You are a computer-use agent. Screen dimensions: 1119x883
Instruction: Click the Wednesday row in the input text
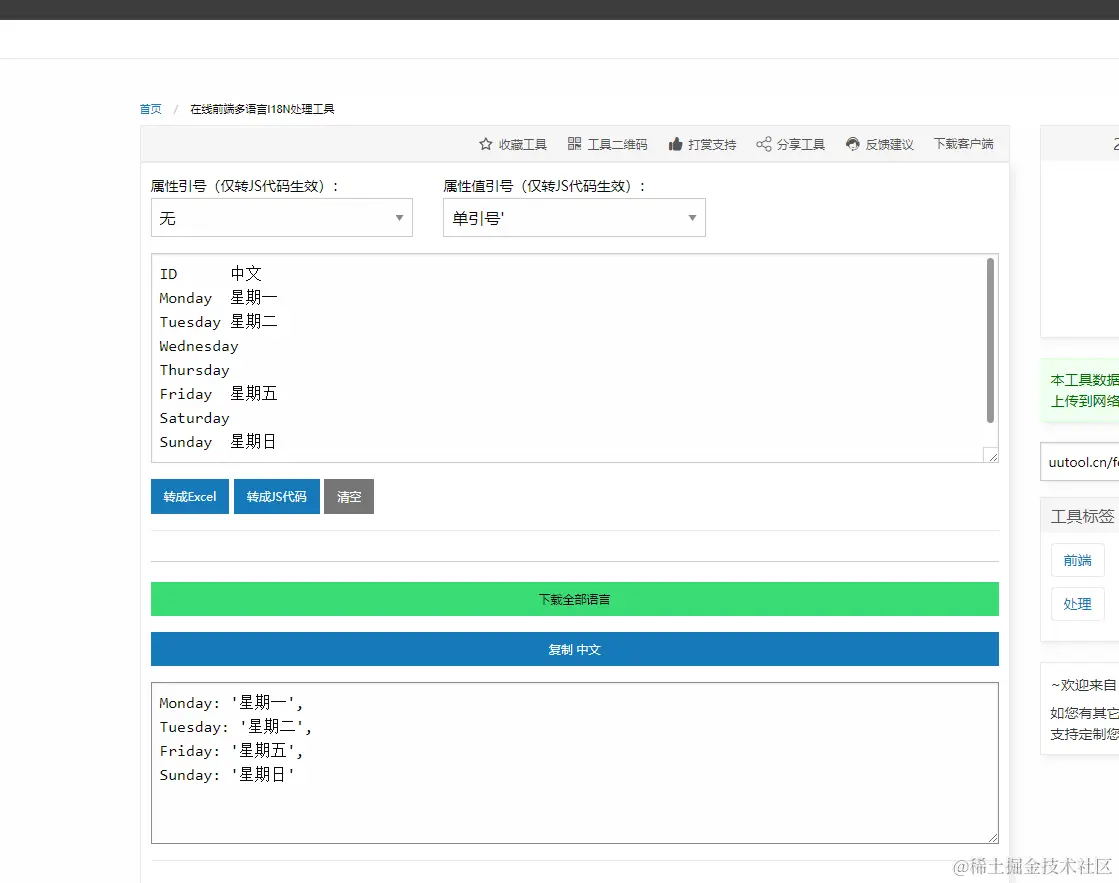[199, 346]
